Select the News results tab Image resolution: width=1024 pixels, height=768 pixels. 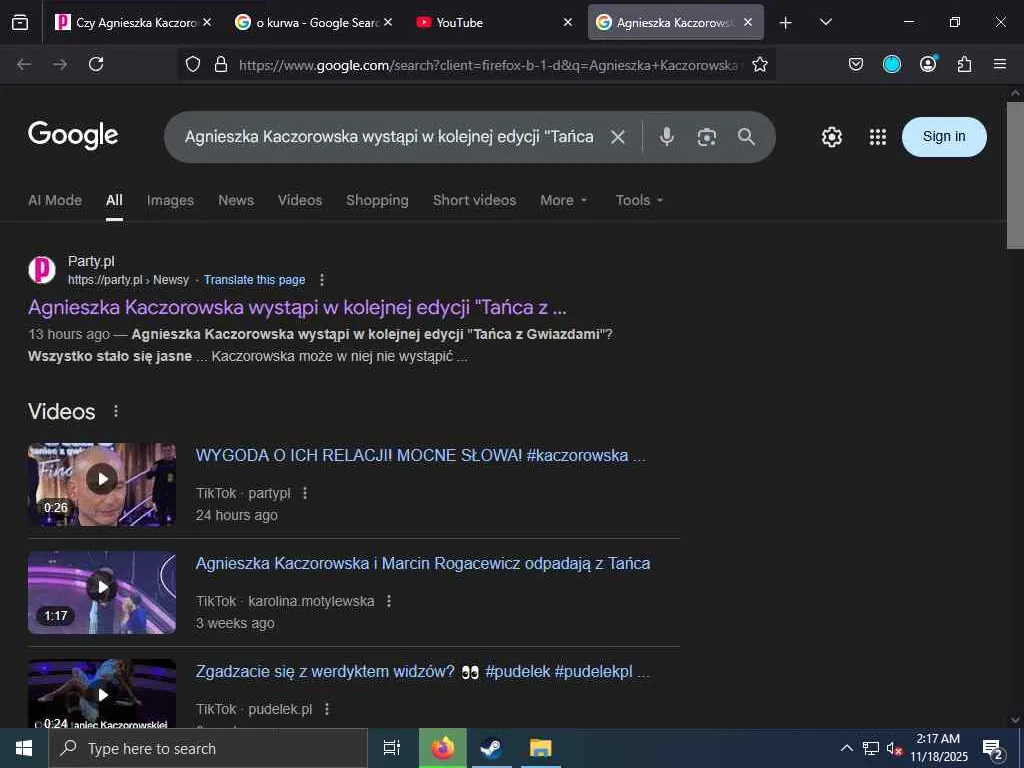tap(236, 200)
